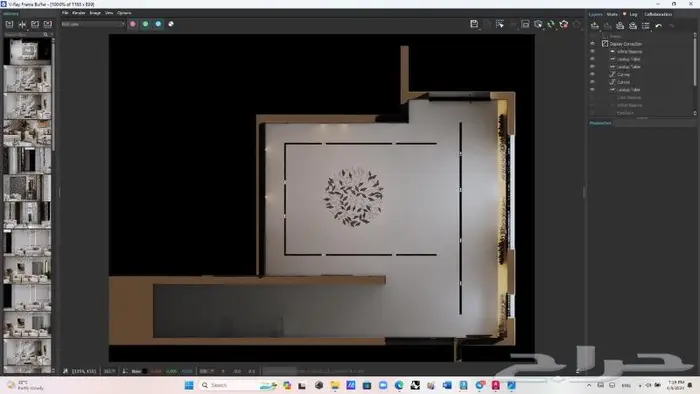
Task: Switch to the Log tab
Action: [x=633, y=14]
